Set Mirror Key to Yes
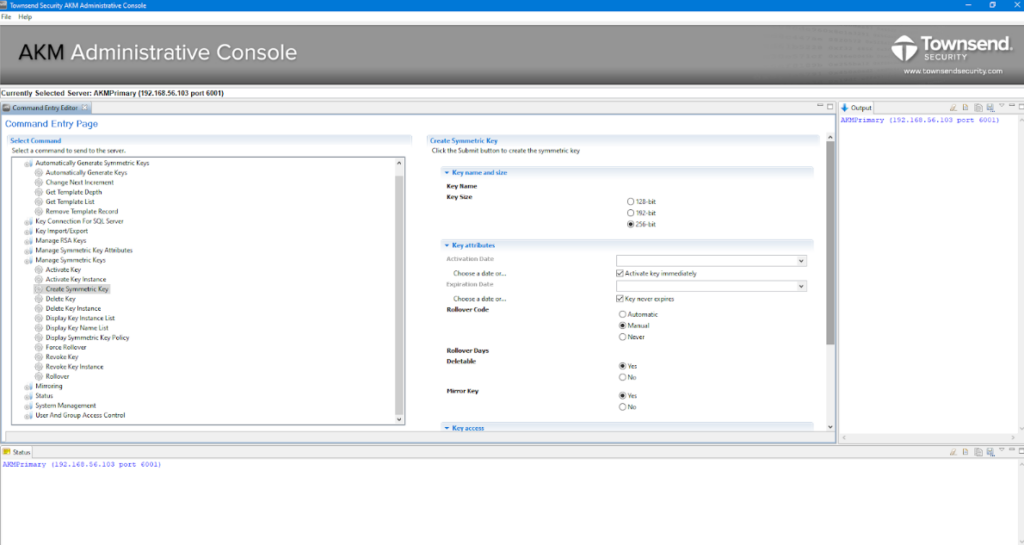Image resolution: width=1024 pixels, height=545 pixels. point(622,396)
